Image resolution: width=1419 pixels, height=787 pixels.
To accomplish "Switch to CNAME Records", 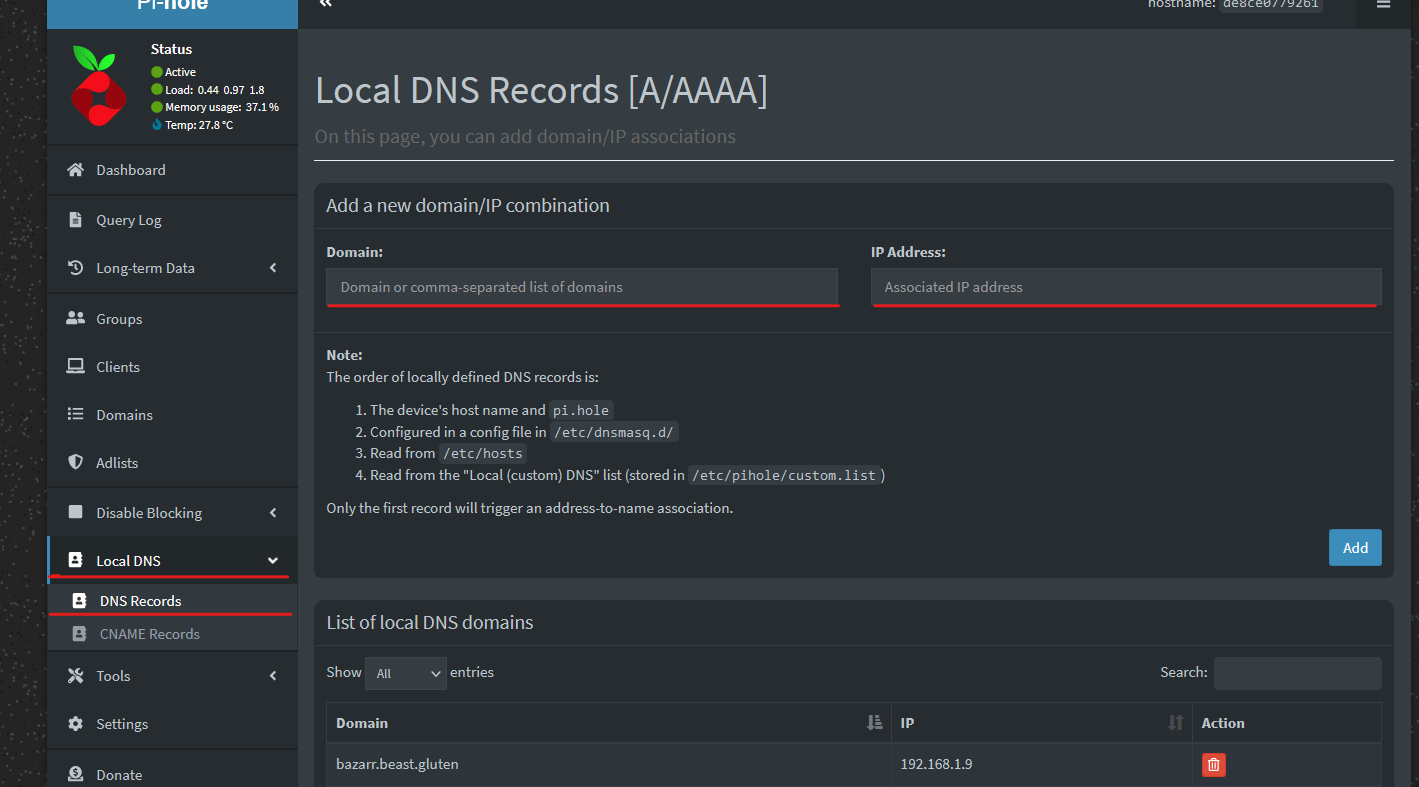I will [150, 633].
